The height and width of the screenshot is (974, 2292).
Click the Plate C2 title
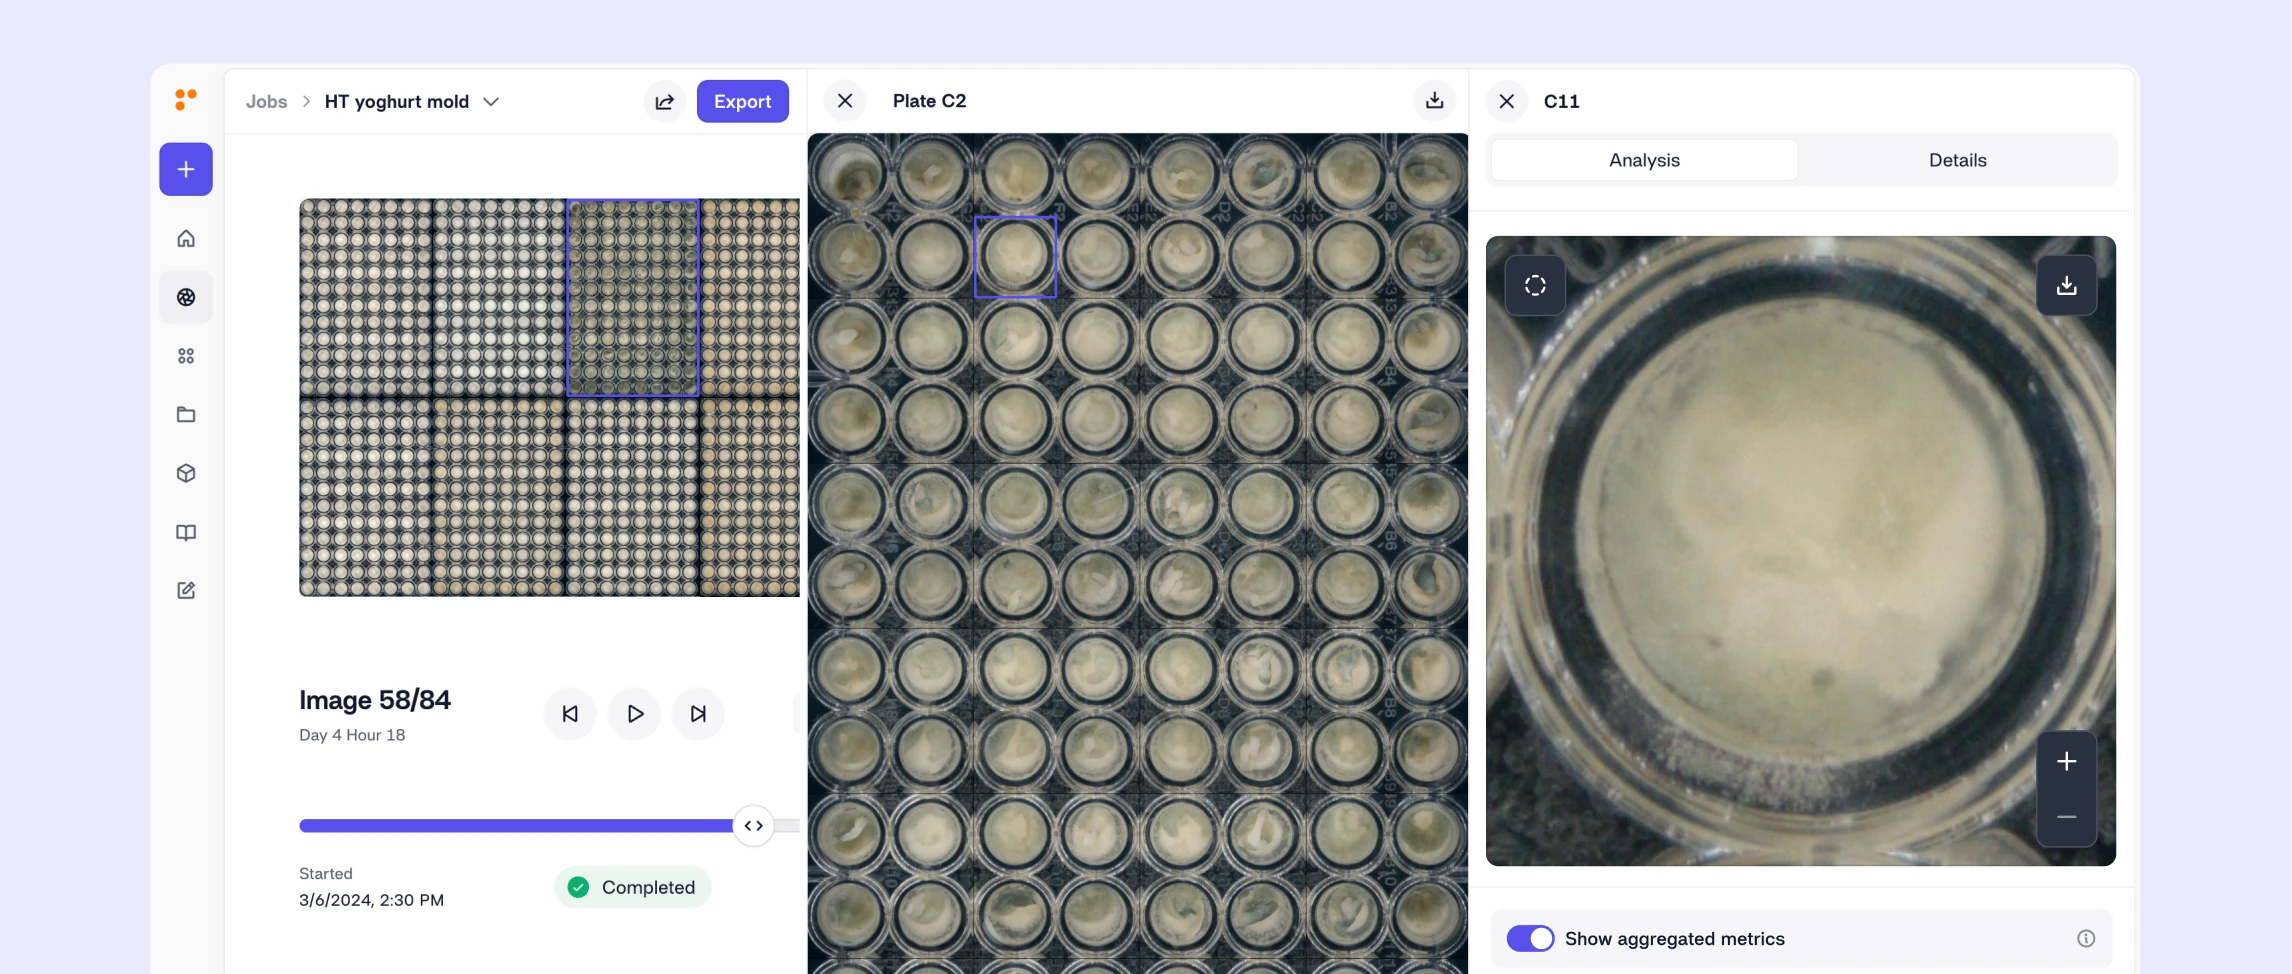point(929,101)
